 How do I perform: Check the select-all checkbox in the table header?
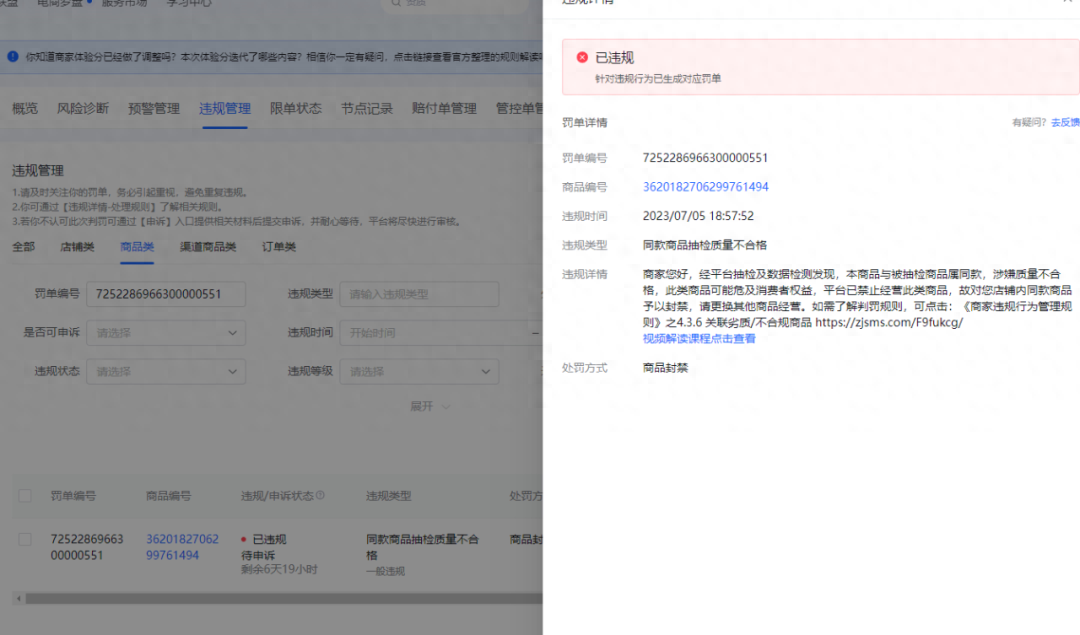pos(25,495)
